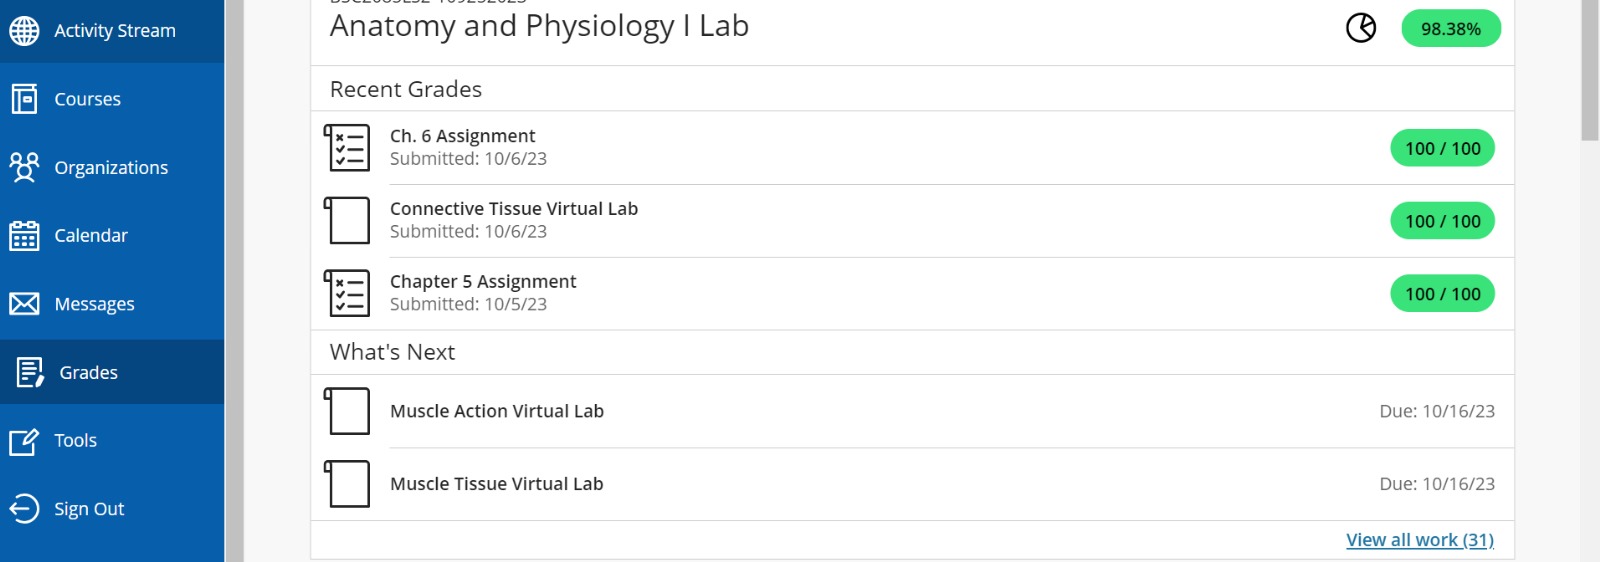This screenshot has height=562, width=1600.
Task: Open the View all work (31) link
Action: (1419, 540)
